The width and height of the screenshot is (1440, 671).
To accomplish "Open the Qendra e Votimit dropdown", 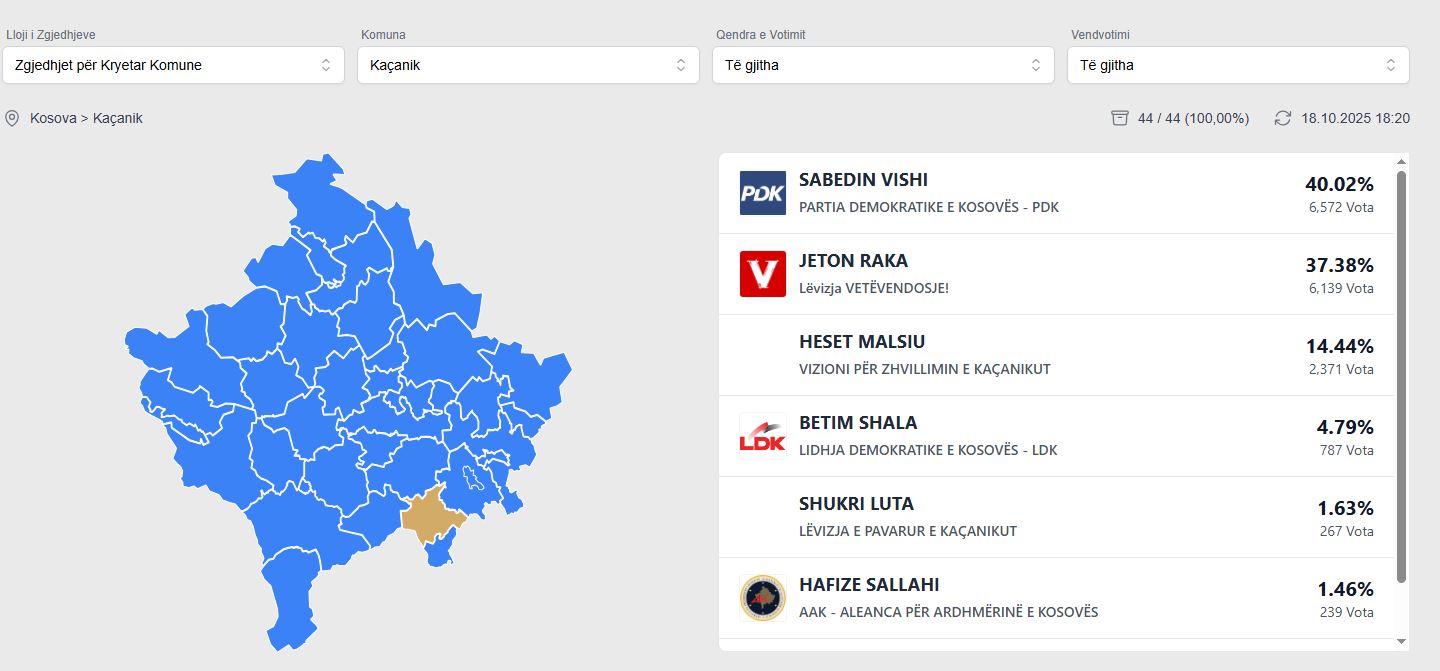I will tap(883, 65).
